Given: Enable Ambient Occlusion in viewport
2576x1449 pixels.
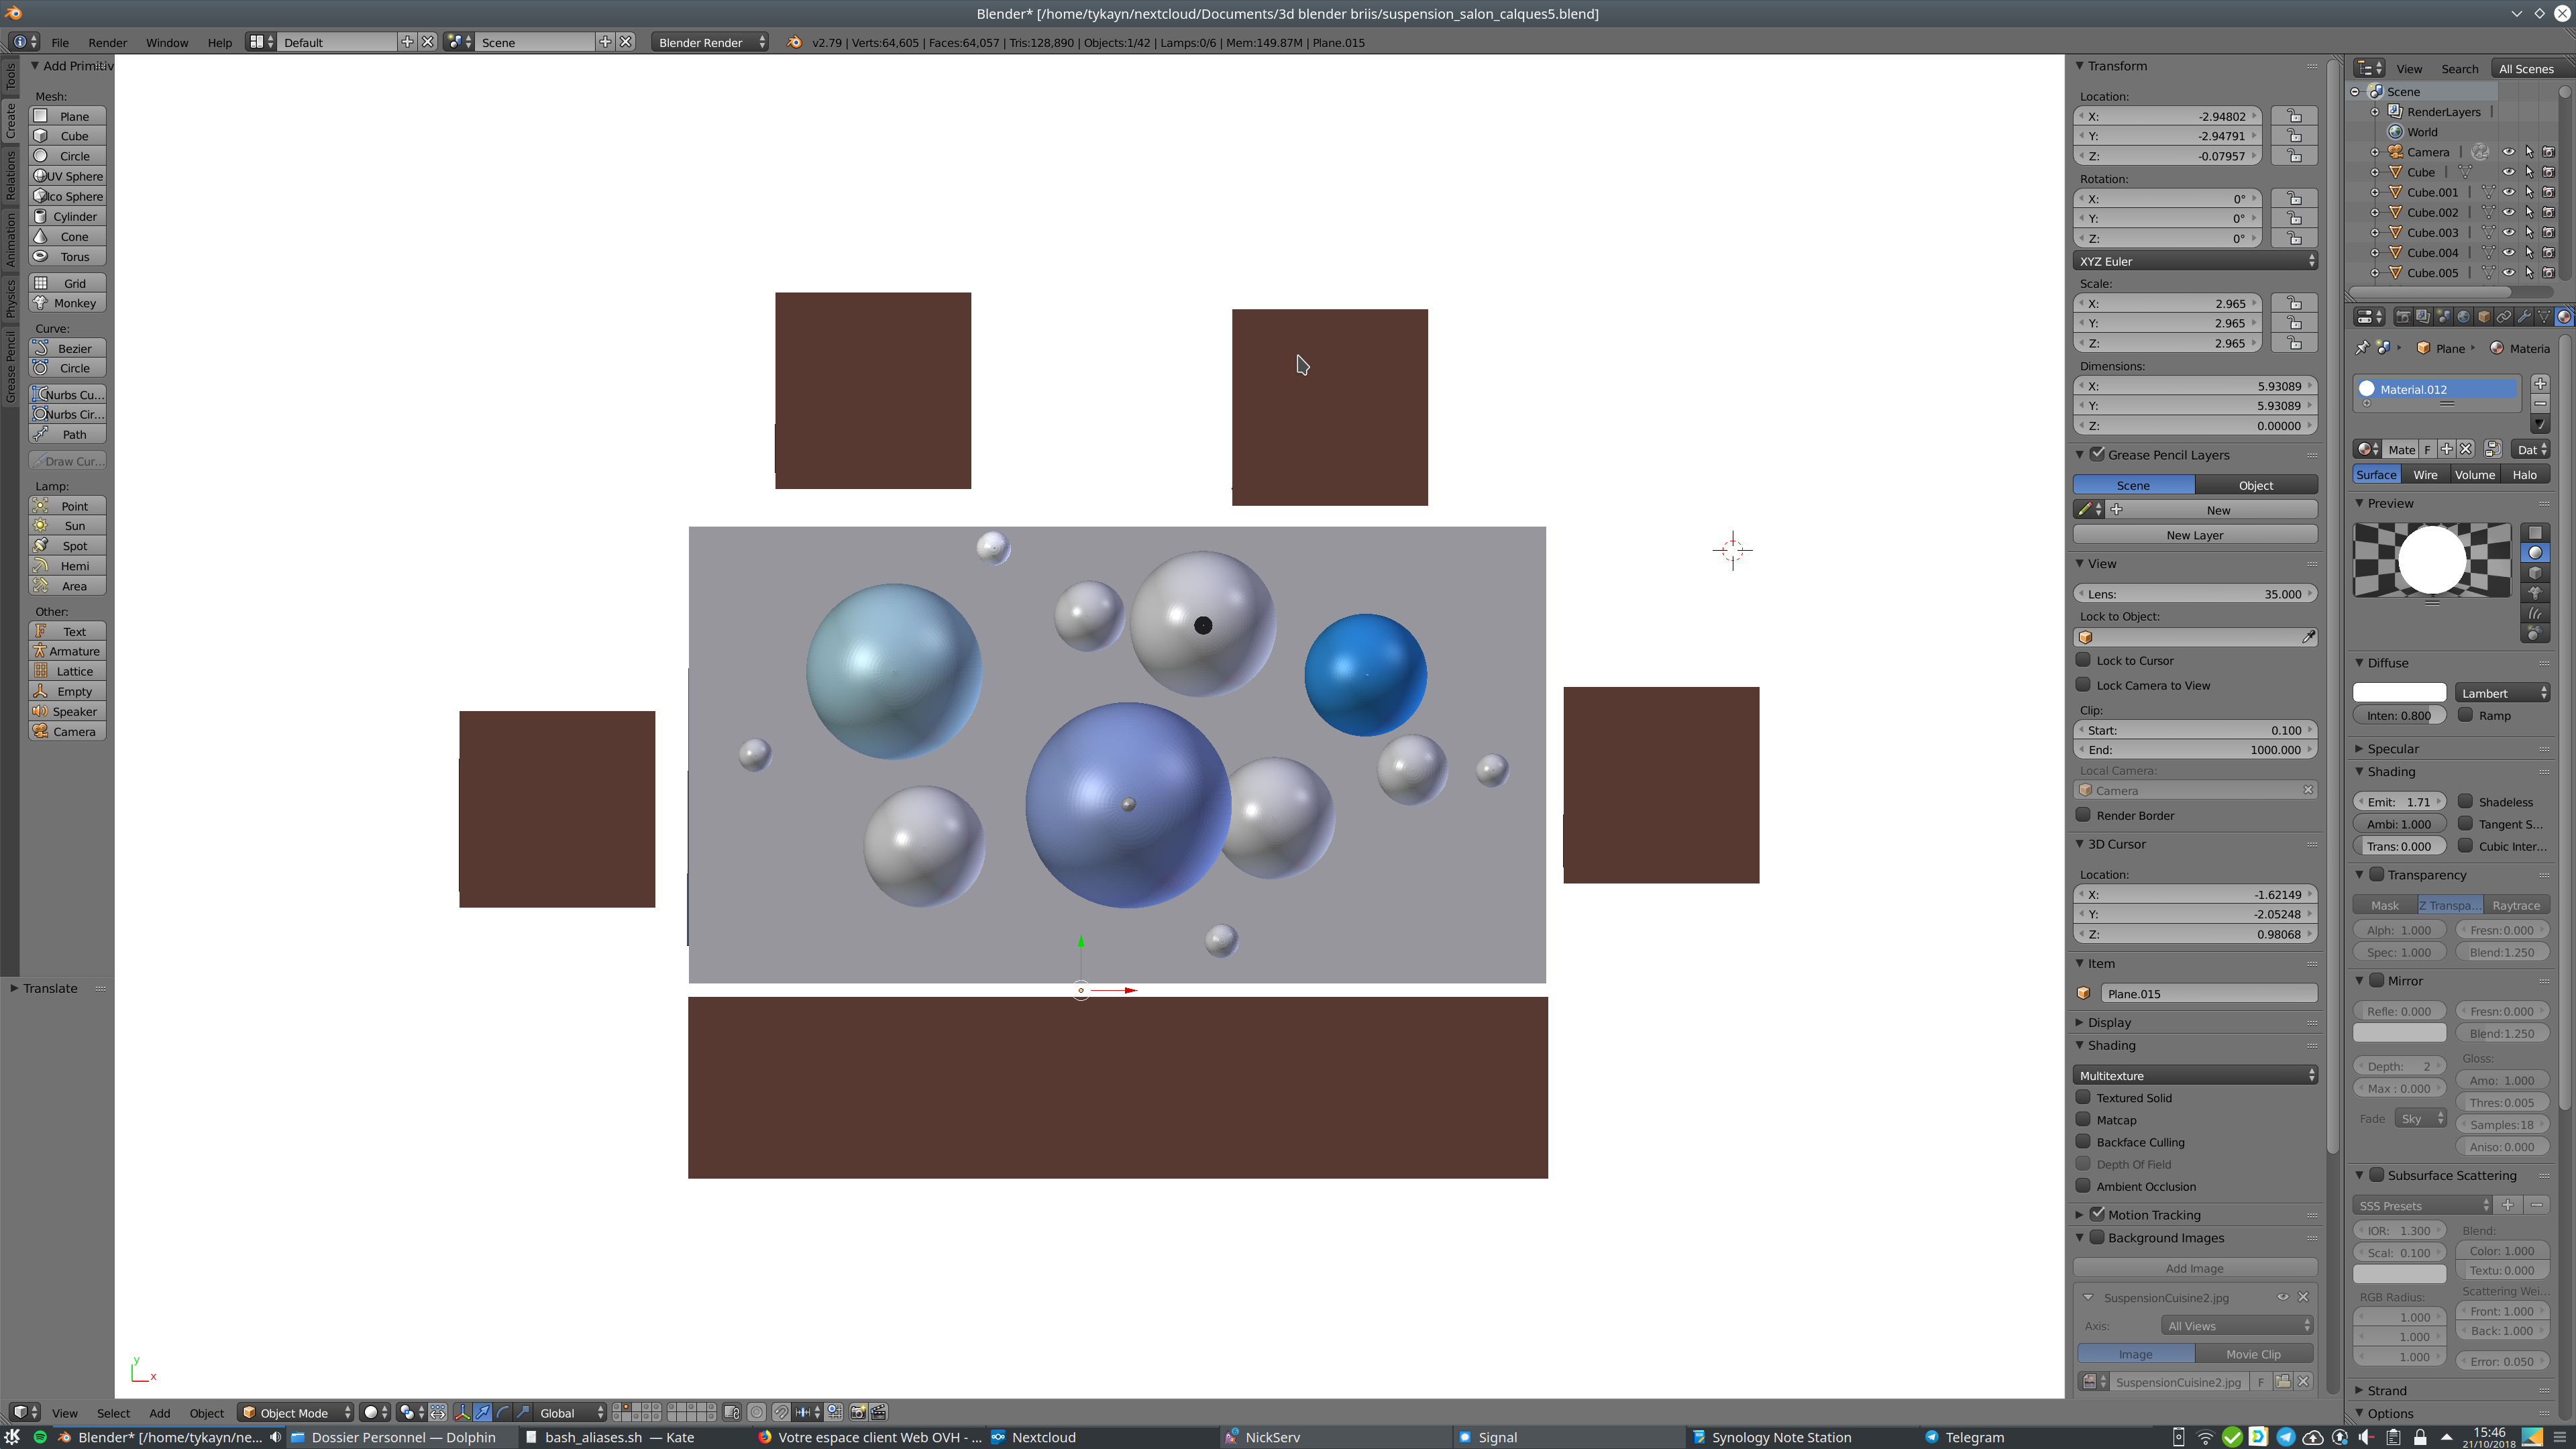Looking at the screenshot, I should point(2083,1186).
